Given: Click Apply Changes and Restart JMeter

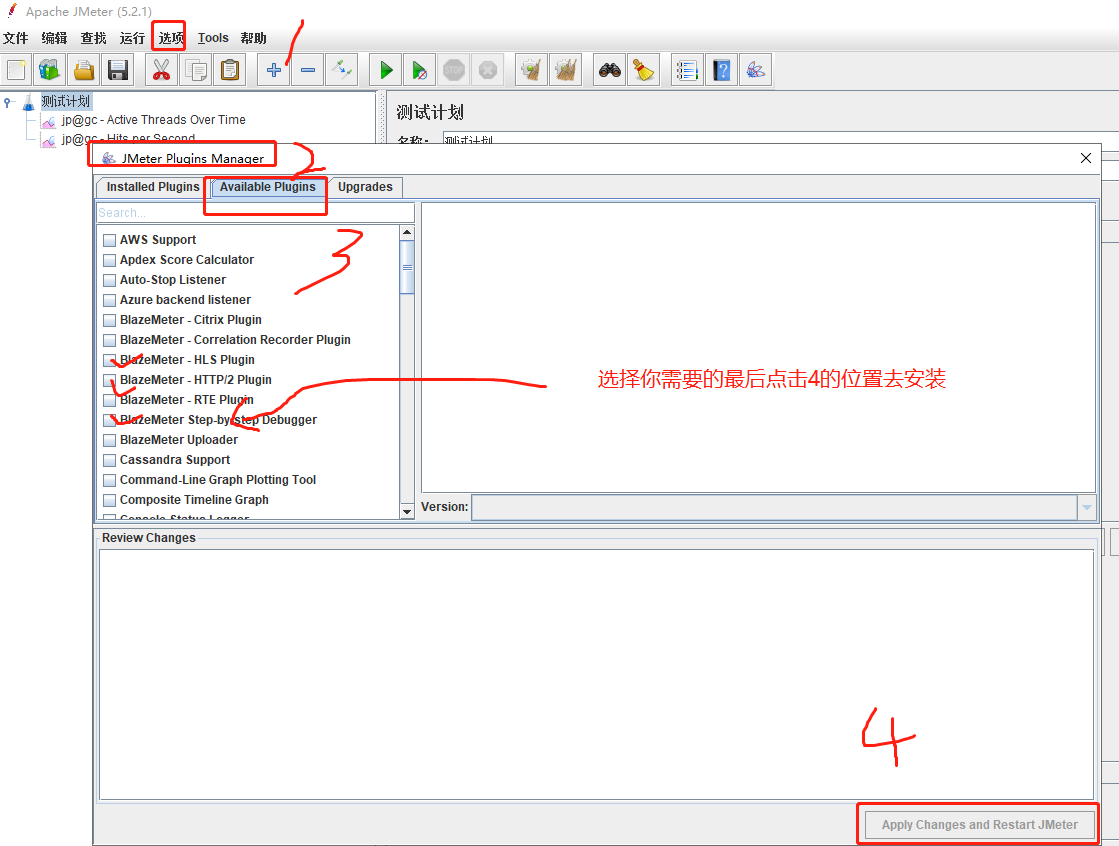Looking at the screenshot, I should pos(980,825).
